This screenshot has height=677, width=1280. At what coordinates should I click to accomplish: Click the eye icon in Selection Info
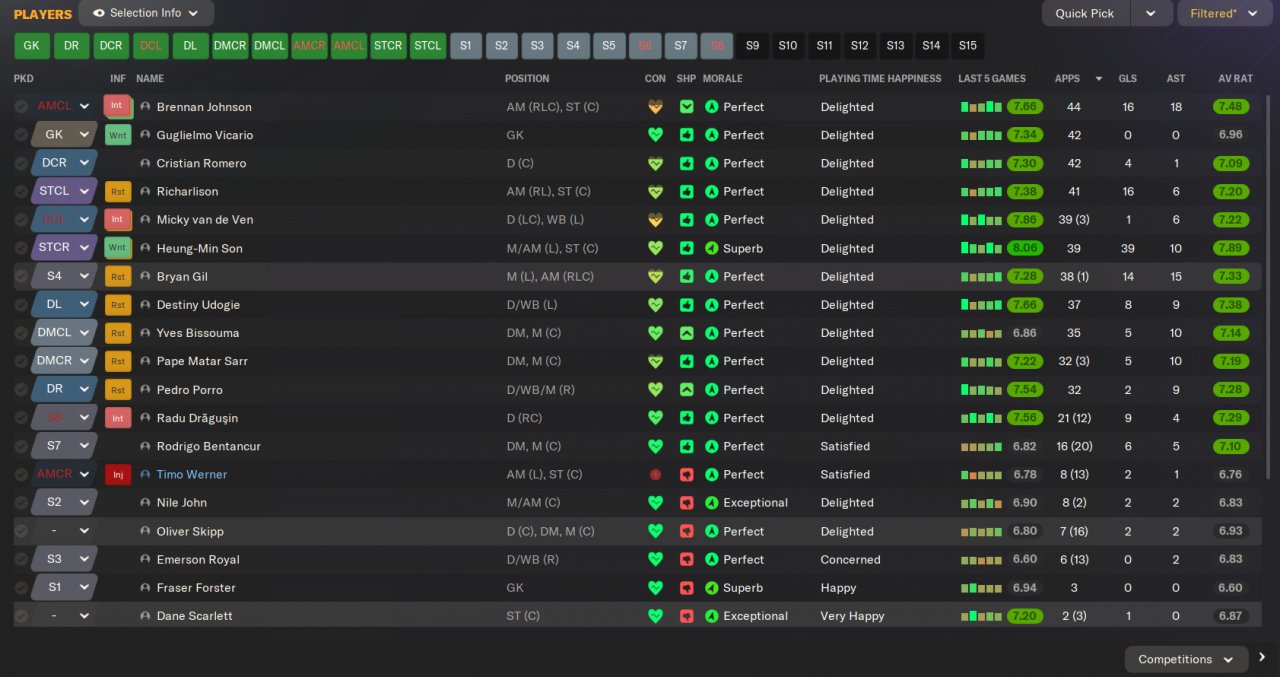pyautogui.click(x=97, y=13)
